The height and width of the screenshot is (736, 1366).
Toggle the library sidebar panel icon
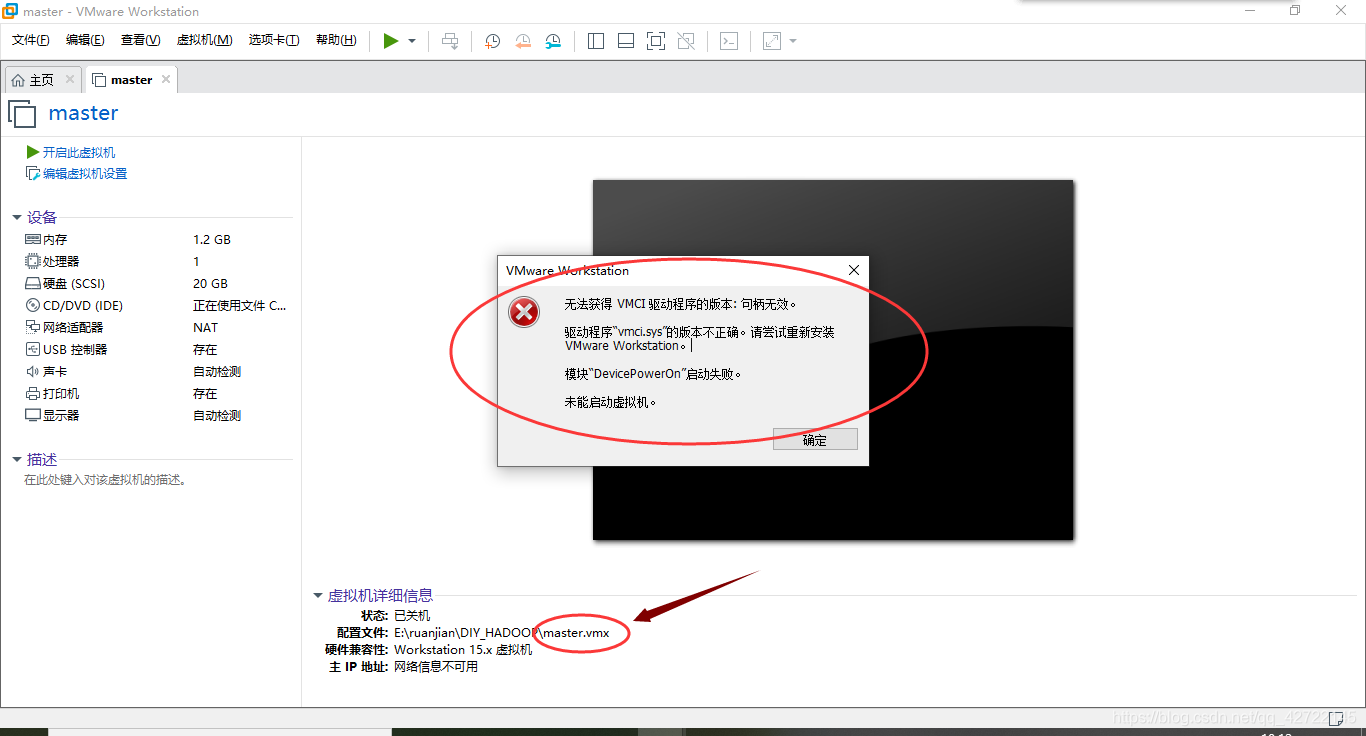click(x=596, y=41)
